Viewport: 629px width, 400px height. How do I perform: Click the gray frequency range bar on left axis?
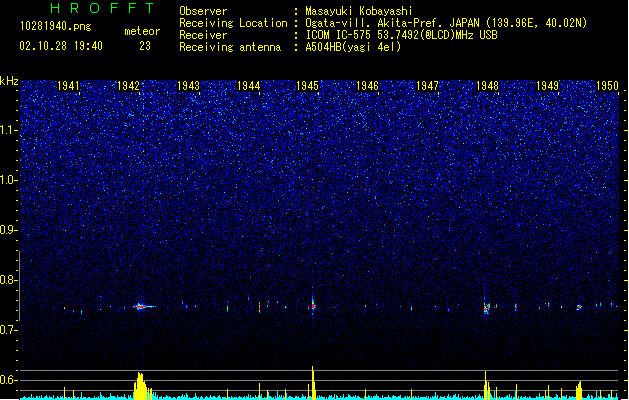(19, 286)
